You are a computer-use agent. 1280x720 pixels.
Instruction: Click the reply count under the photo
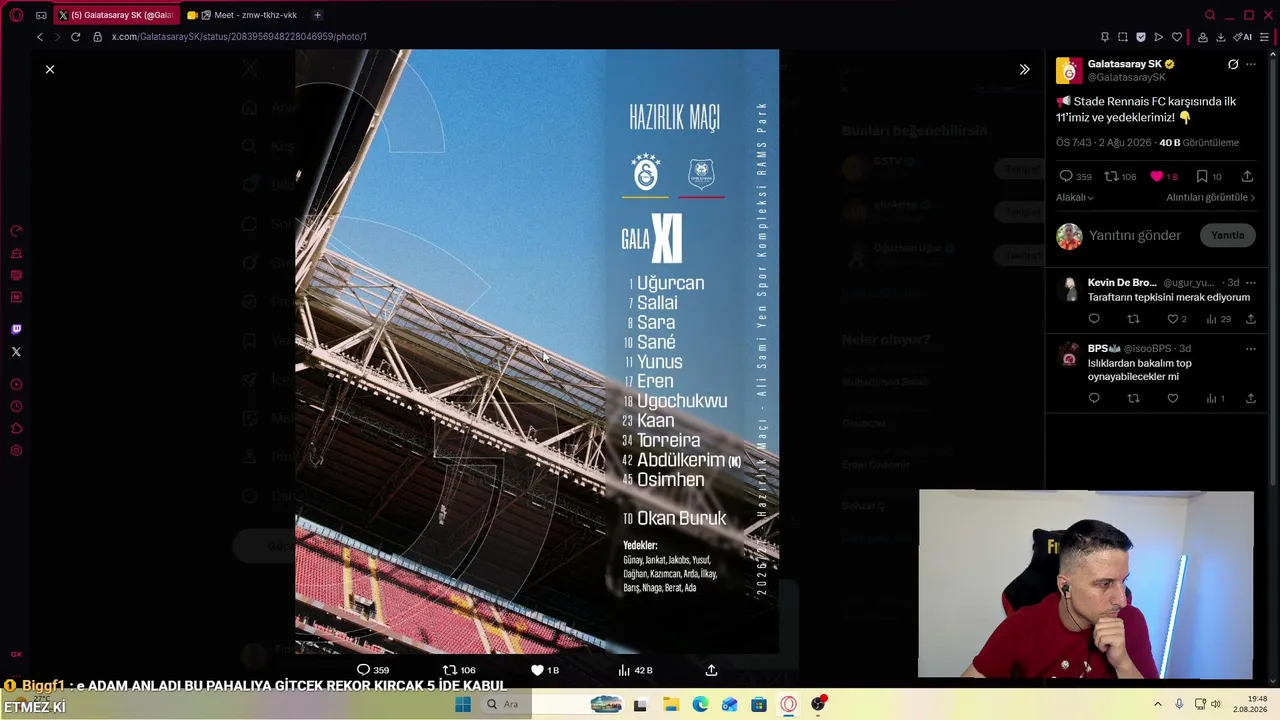click(373, 670)
